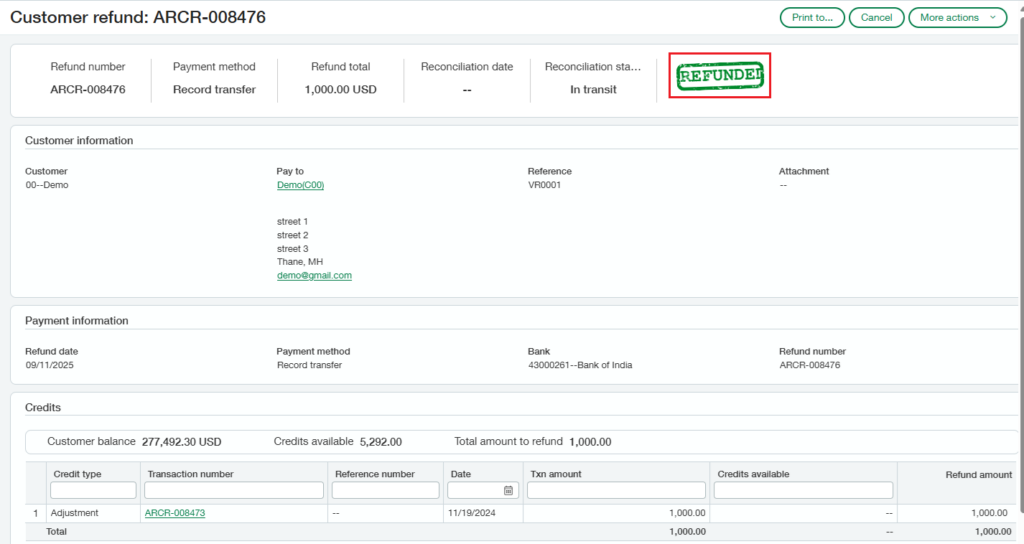Focus the Credit type filter field

click(x=93, y=490)
